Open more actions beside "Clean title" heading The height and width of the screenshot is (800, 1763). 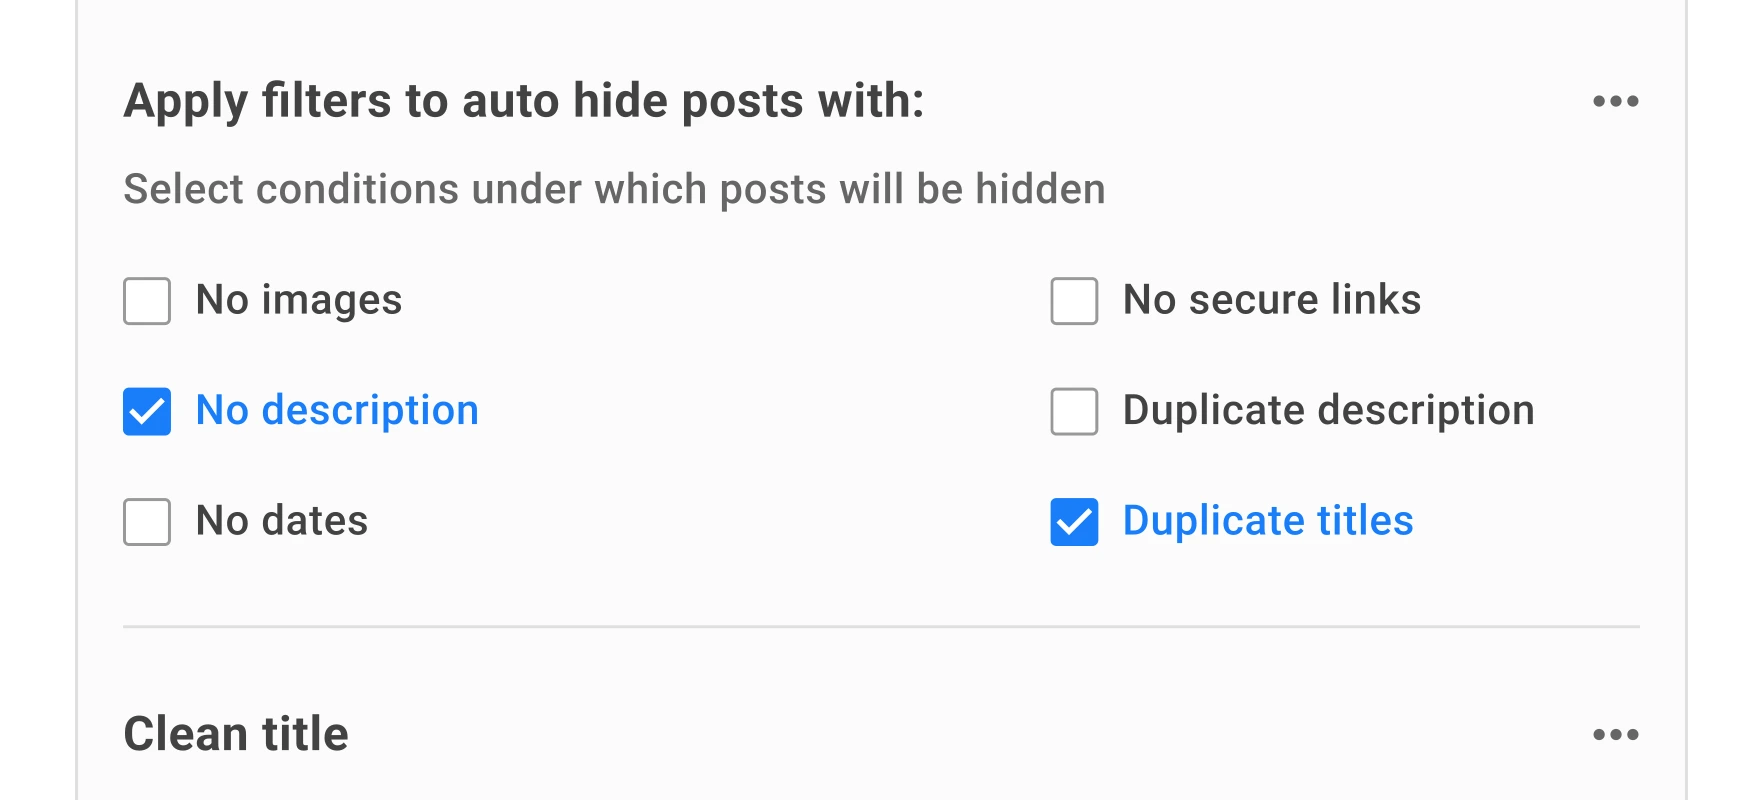click(1616, 733)
